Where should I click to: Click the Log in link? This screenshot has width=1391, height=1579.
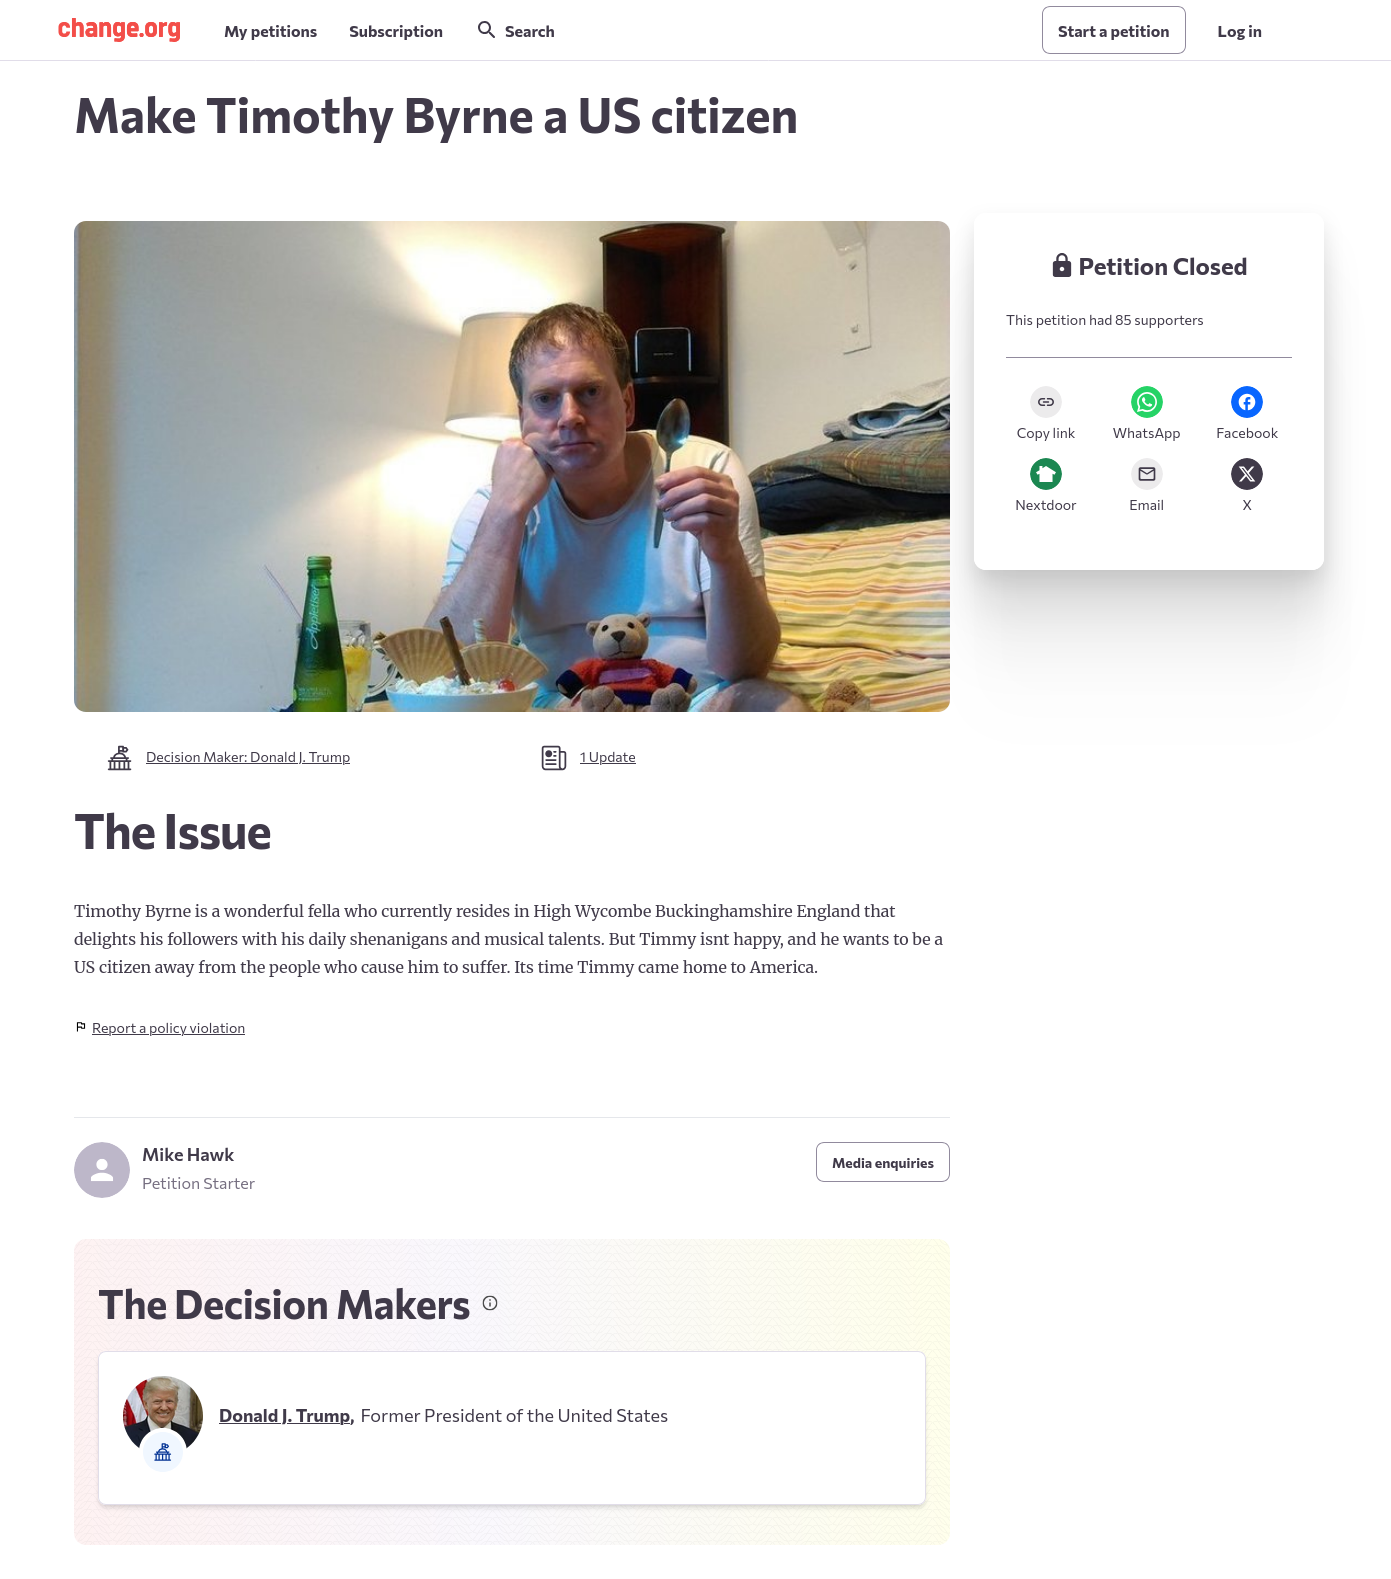[1240, 31]
